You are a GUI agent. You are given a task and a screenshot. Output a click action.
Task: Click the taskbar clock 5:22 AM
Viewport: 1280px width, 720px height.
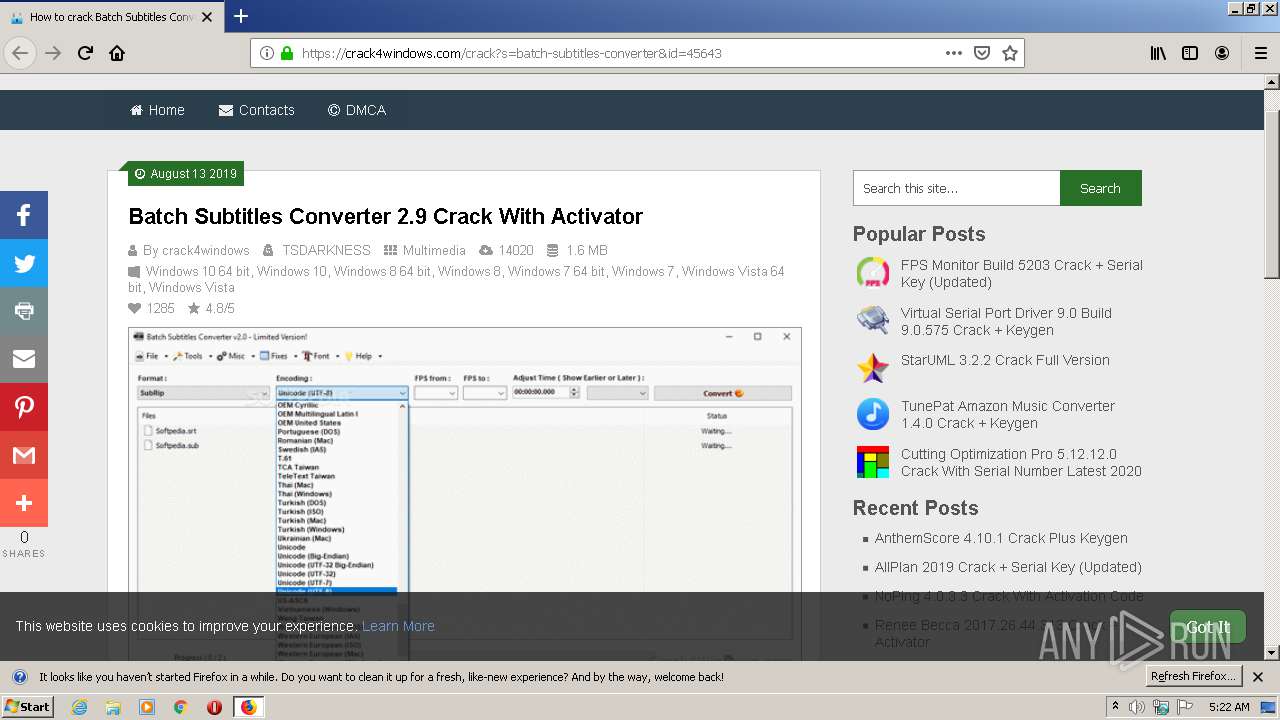click(x=1229, y=707)
